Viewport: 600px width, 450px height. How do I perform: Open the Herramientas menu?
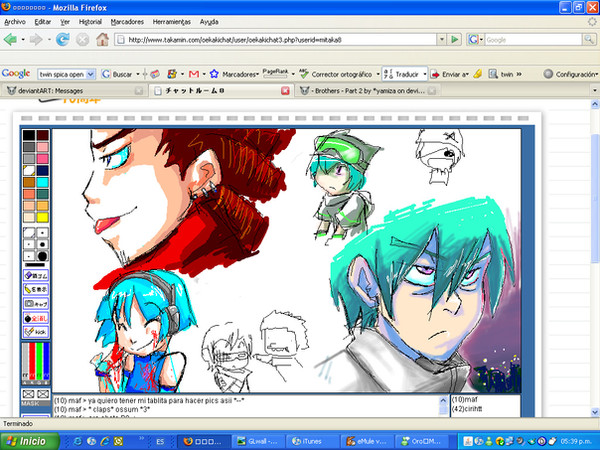(x=171, y=22)
